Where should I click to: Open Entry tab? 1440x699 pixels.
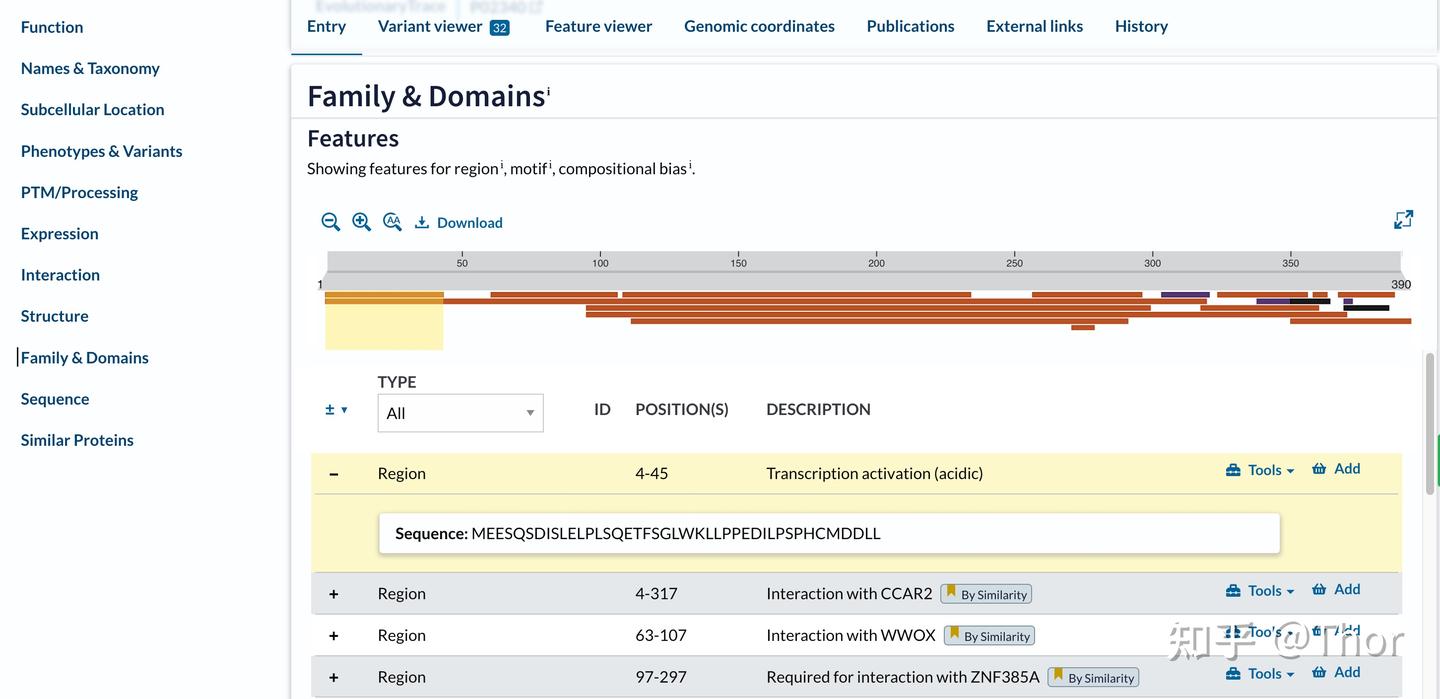pyautogui.click(x=326, y=26)
